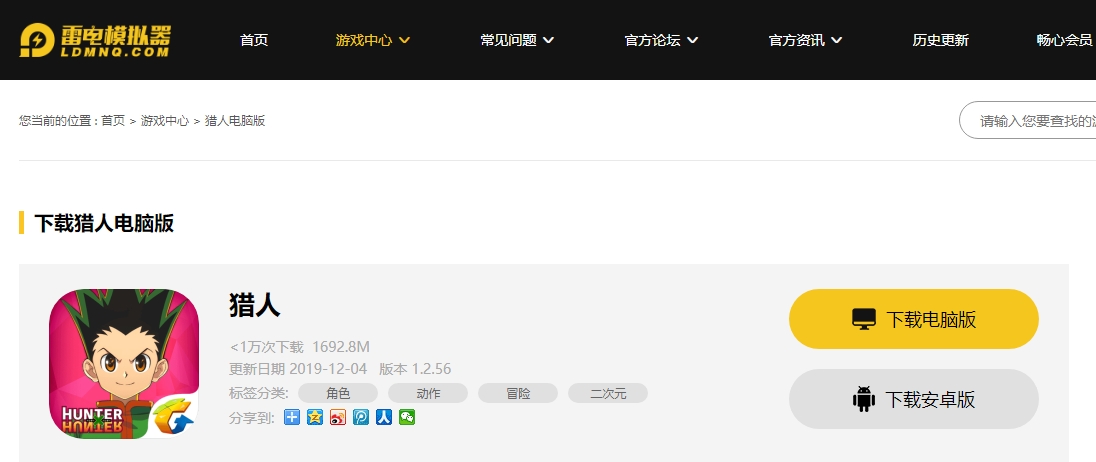Select the 动作 tag
Screen dimensions: 1096x462
click(x=428, y=394)
